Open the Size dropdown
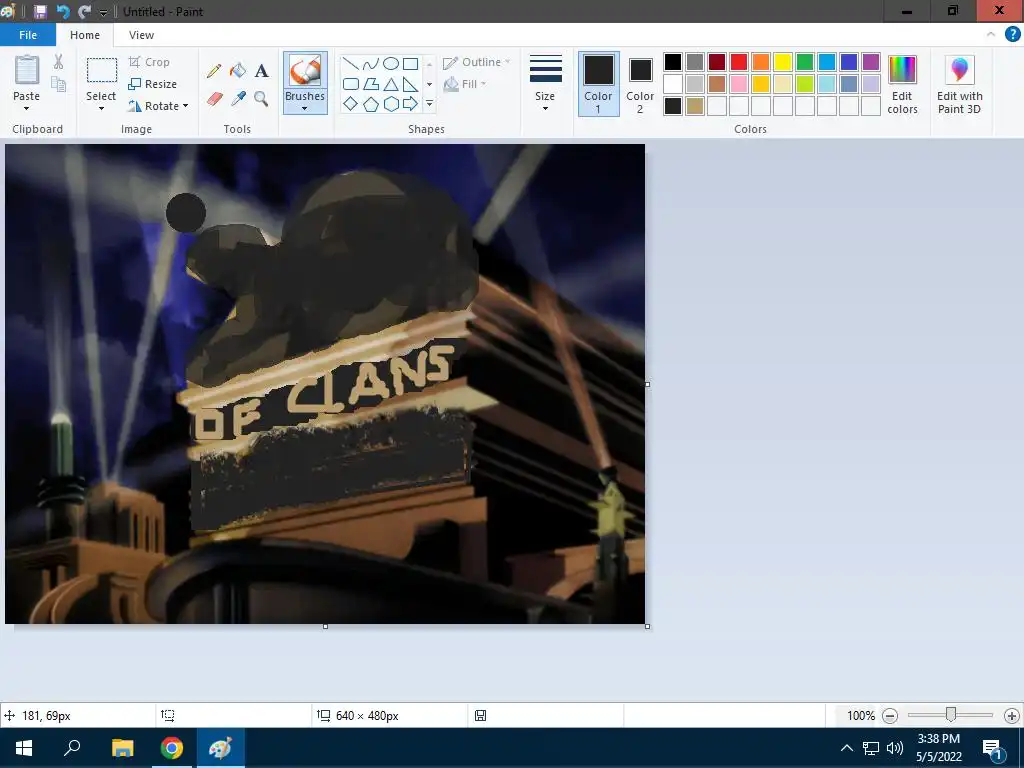Screen dimensions: 1024x768 pos(545,84)
